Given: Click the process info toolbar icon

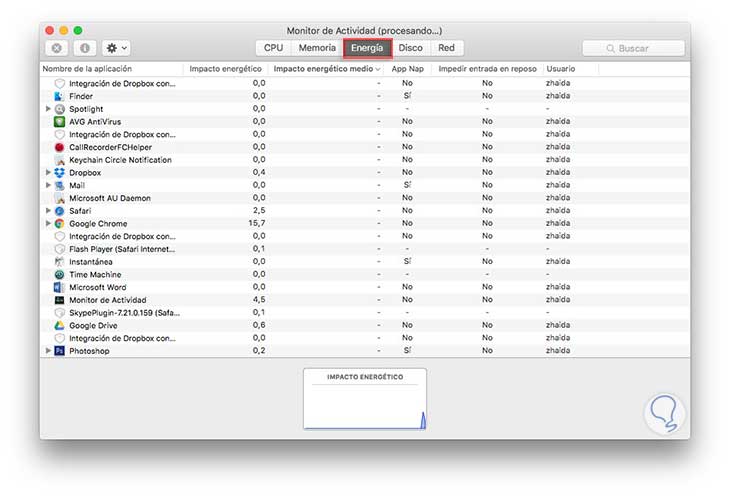Looking at the screenshot, I should [85, 48].
